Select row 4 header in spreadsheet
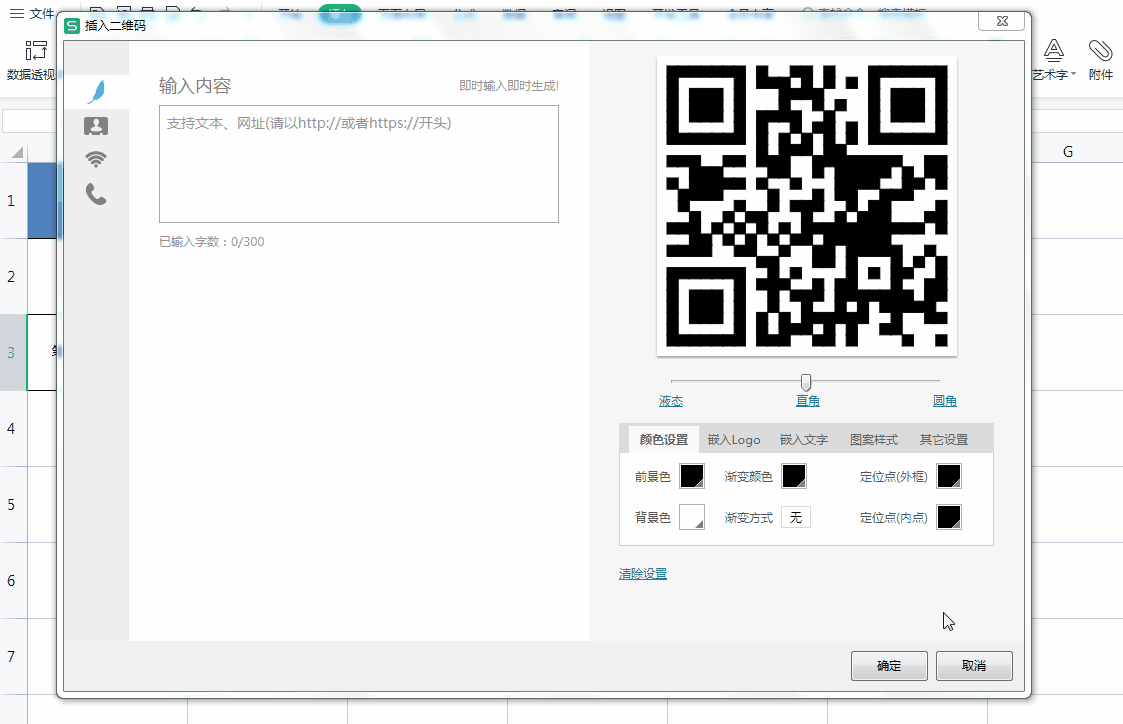 (x=13, y=428)
